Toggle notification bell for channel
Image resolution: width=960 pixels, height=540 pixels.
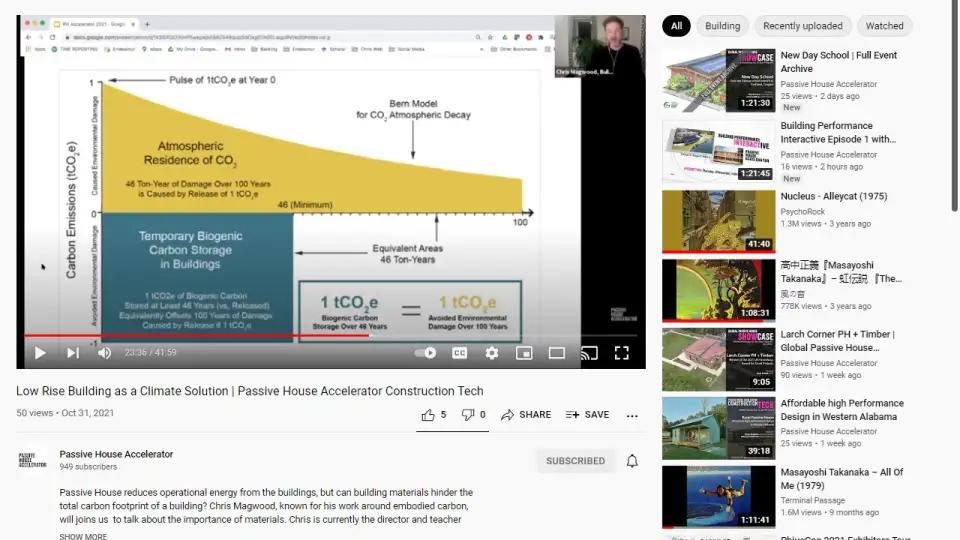coord(632,461)
